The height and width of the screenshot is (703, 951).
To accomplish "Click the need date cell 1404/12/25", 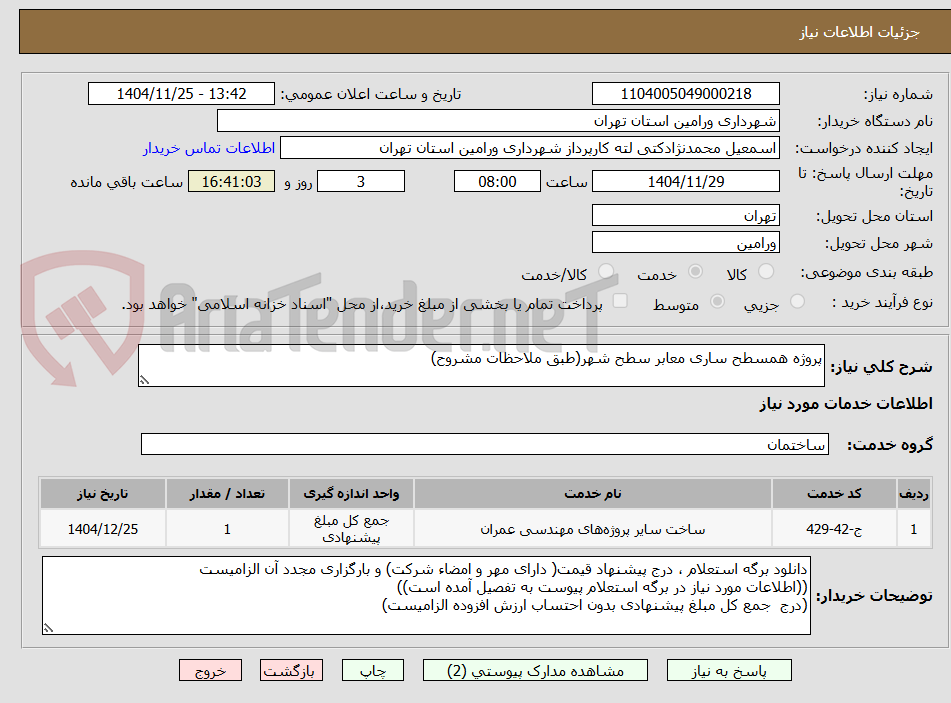I will (102, 529).
